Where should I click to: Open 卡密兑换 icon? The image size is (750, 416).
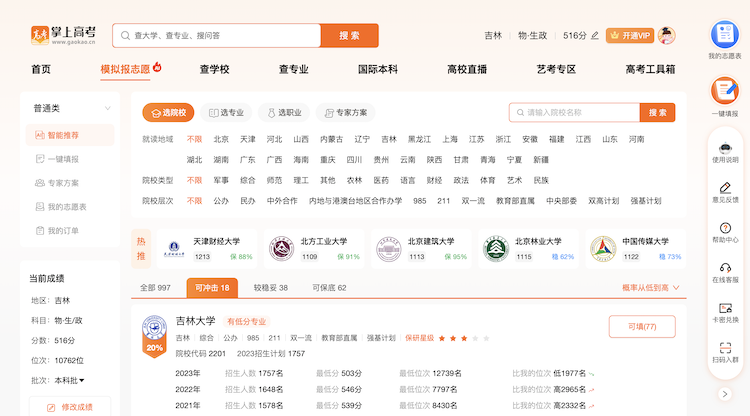tap(725, 308)
